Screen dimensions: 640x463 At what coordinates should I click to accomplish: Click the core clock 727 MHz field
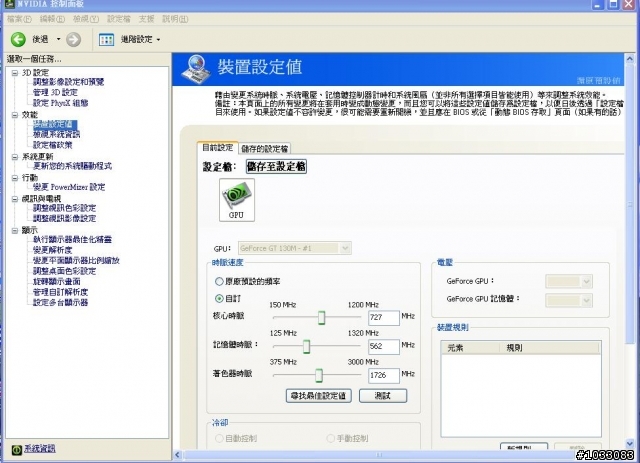(x=384, y=317)
